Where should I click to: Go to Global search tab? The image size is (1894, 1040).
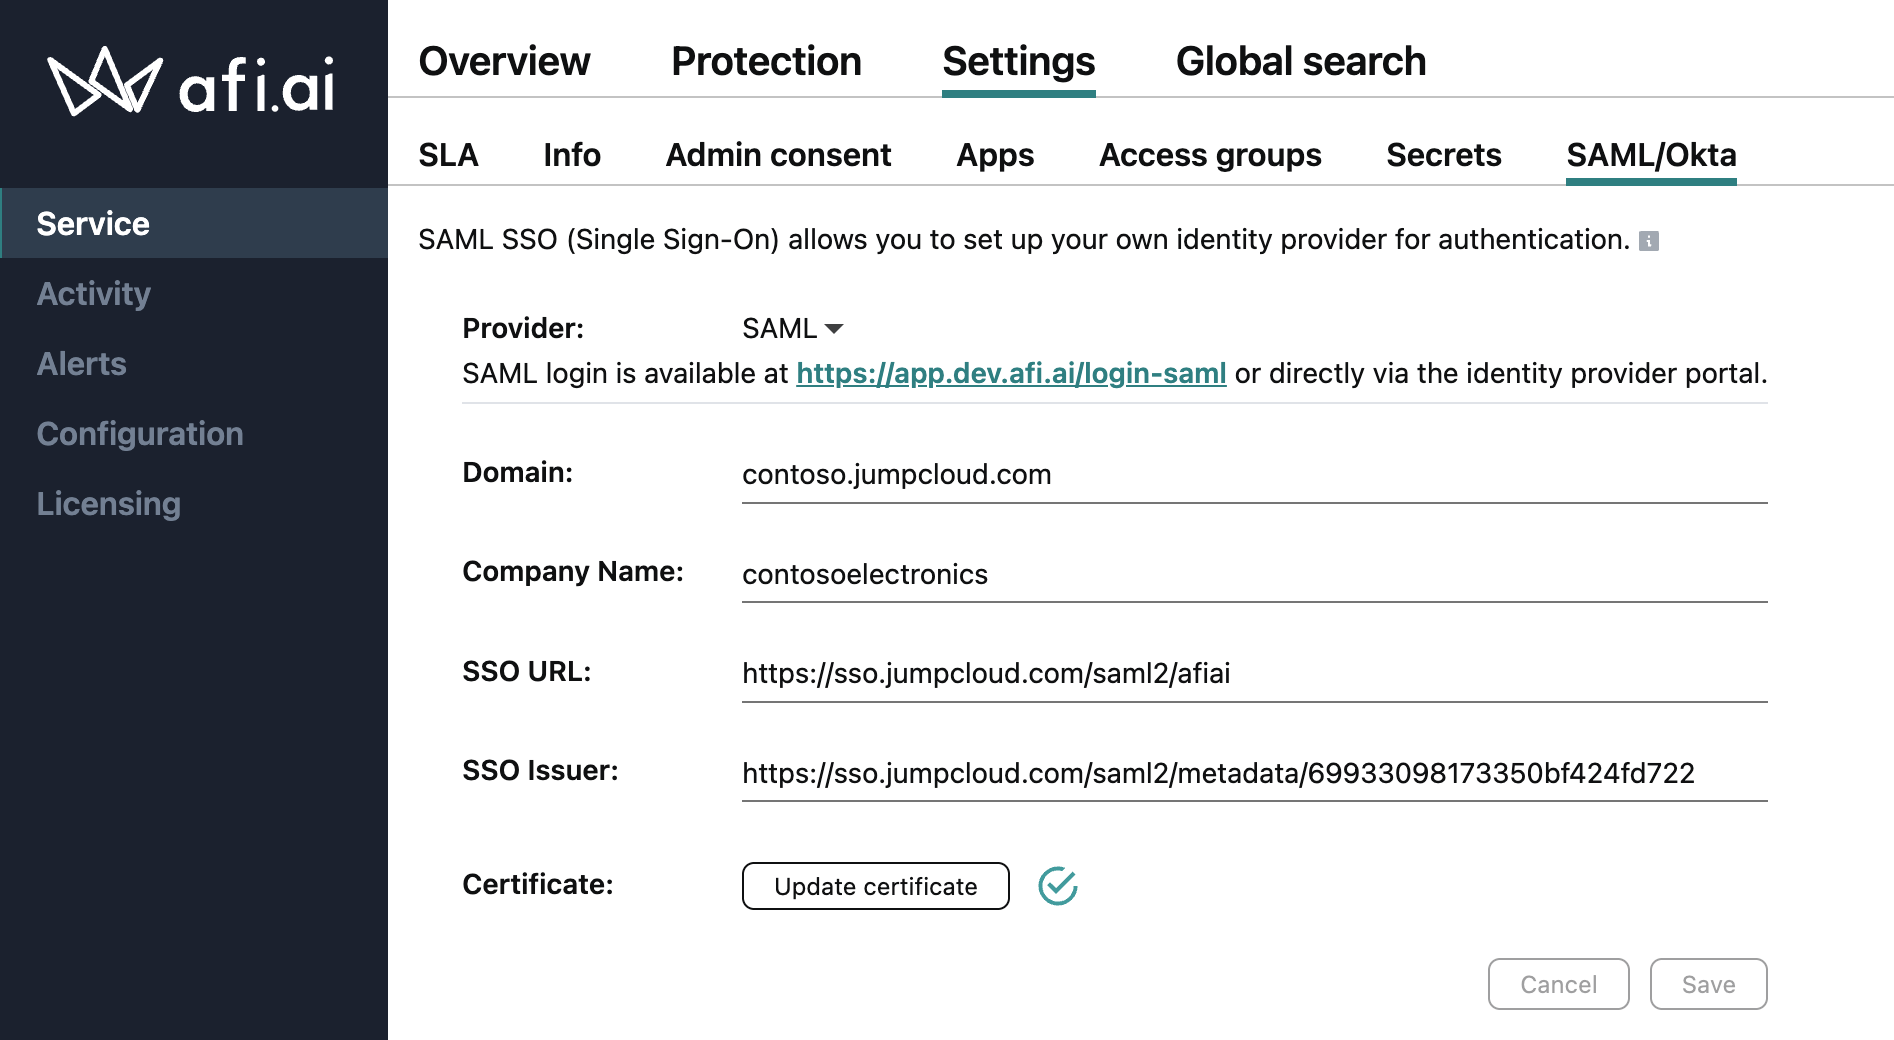1300,62
